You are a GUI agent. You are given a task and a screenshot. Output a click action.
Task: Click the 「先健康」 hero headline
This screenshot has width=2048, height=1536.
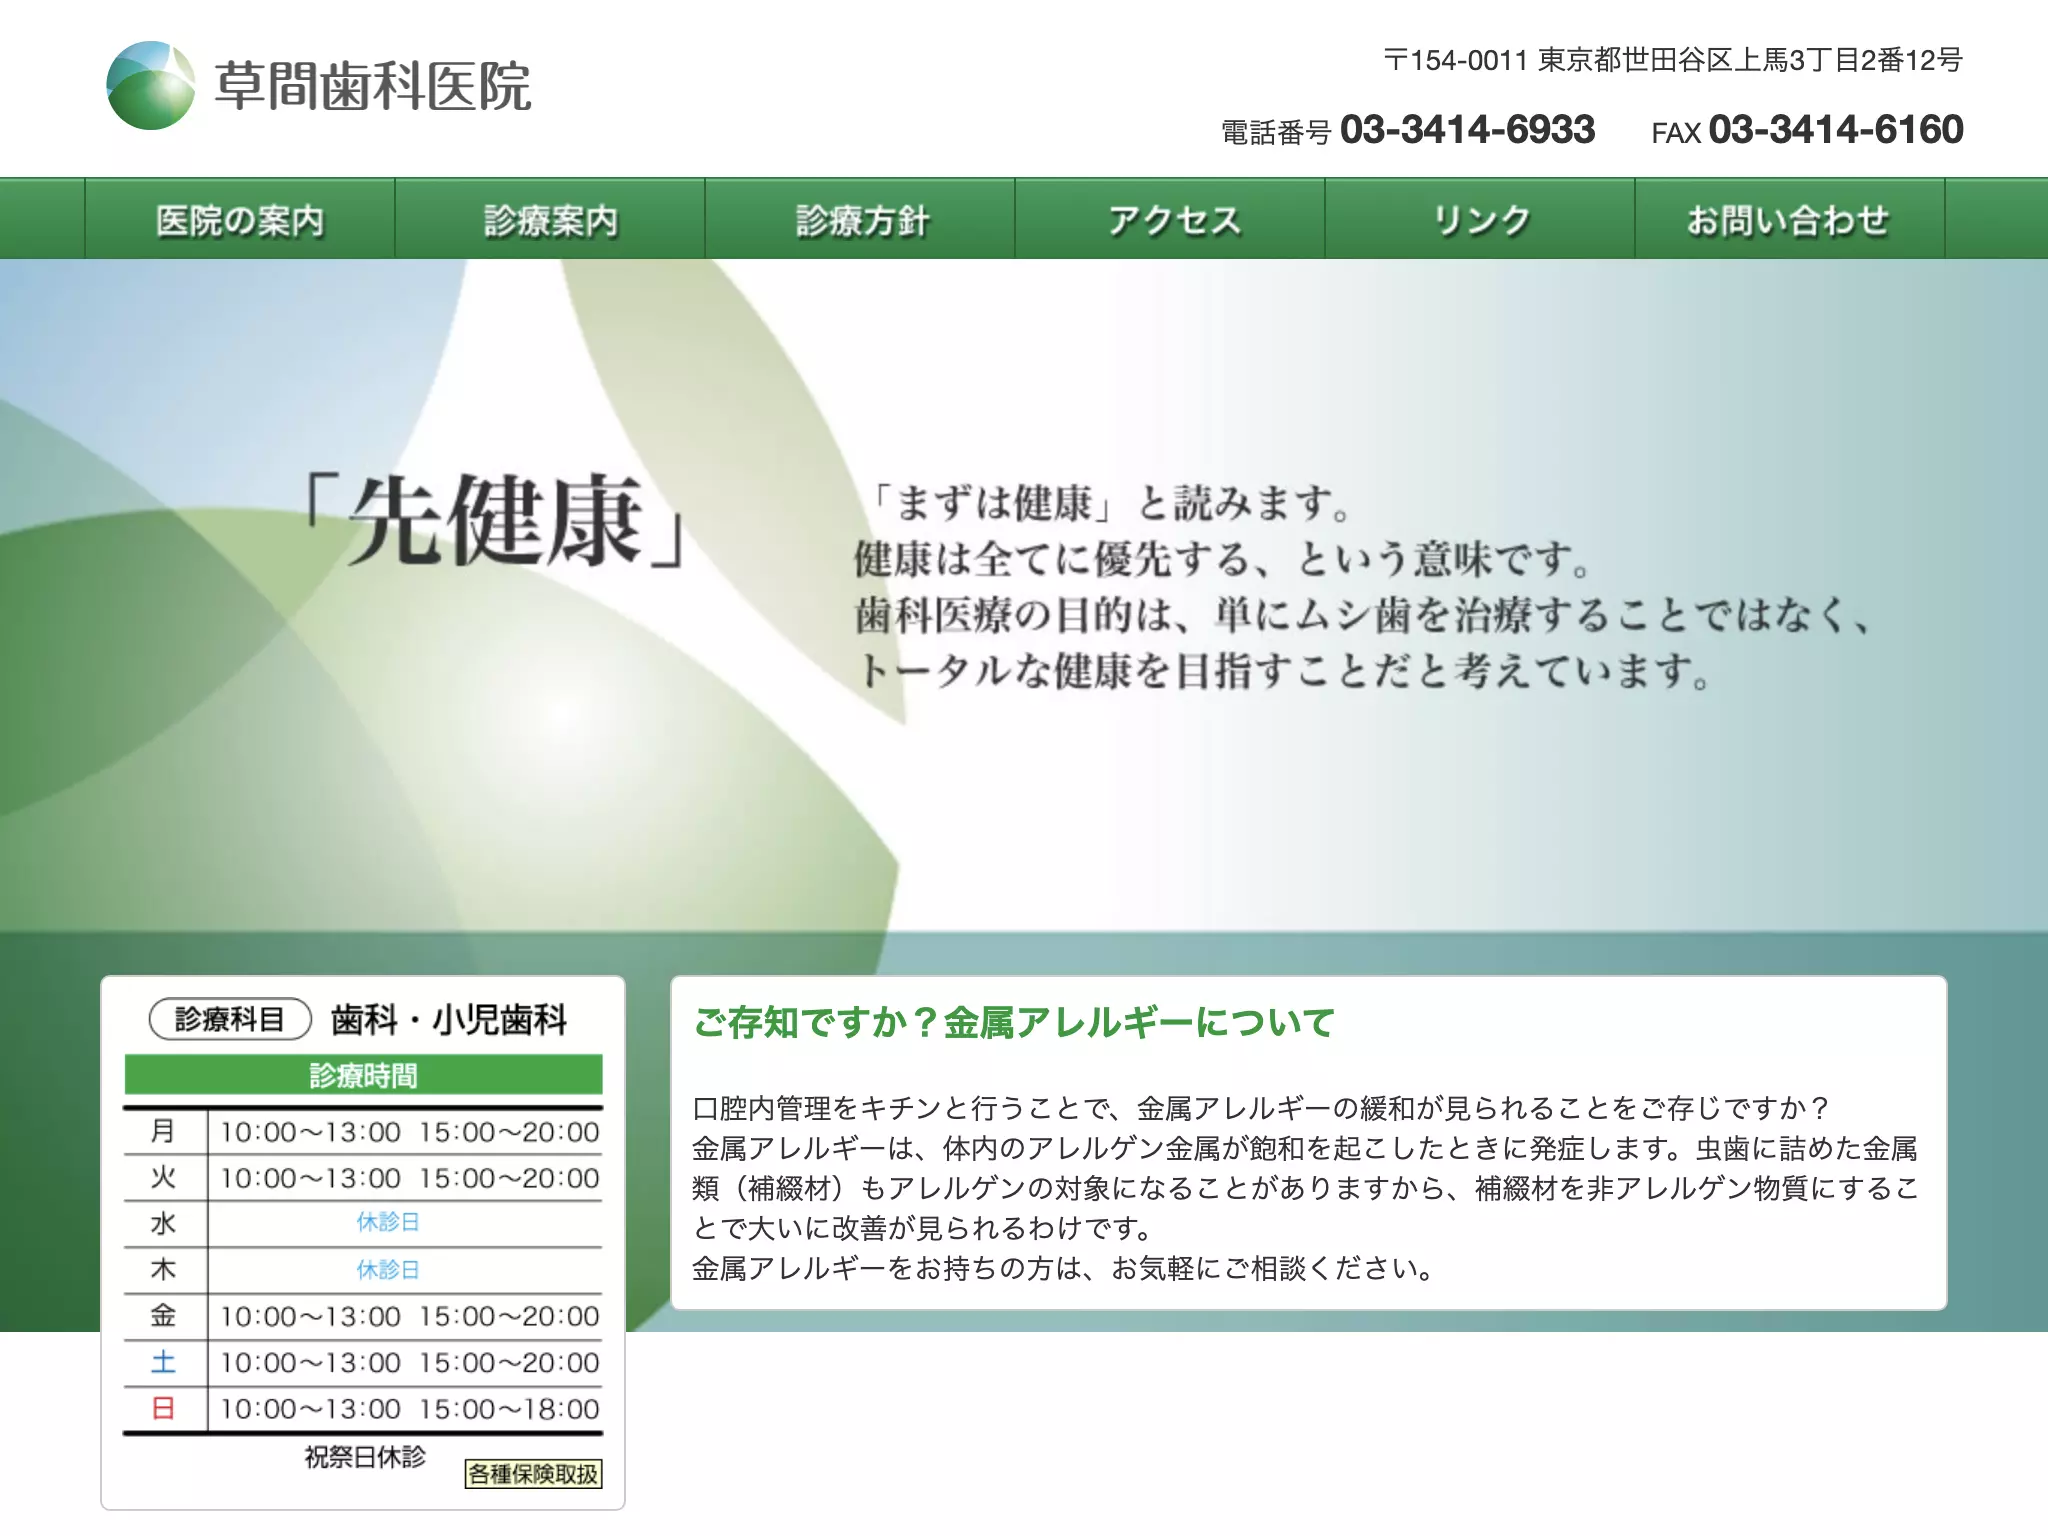[x=495, y=520]
